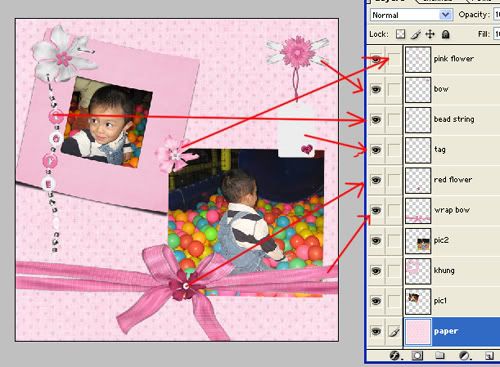Open the adjustment layer half-circle icon
The height and width of the screenshot is (367, 500).
coord(465,356)
